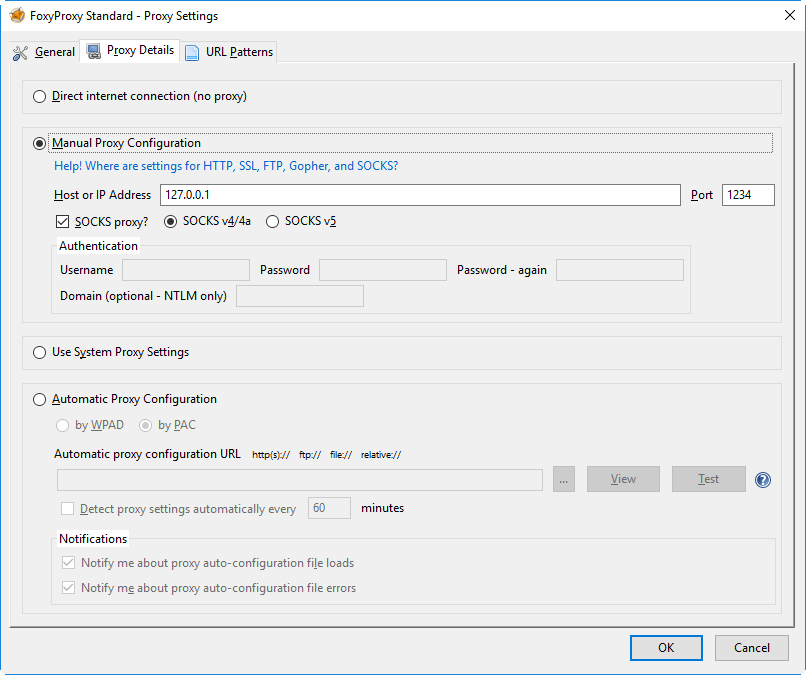
Task: Enable Detect proxy settings automatically checkbox
Action: click(x=67, y=508)
